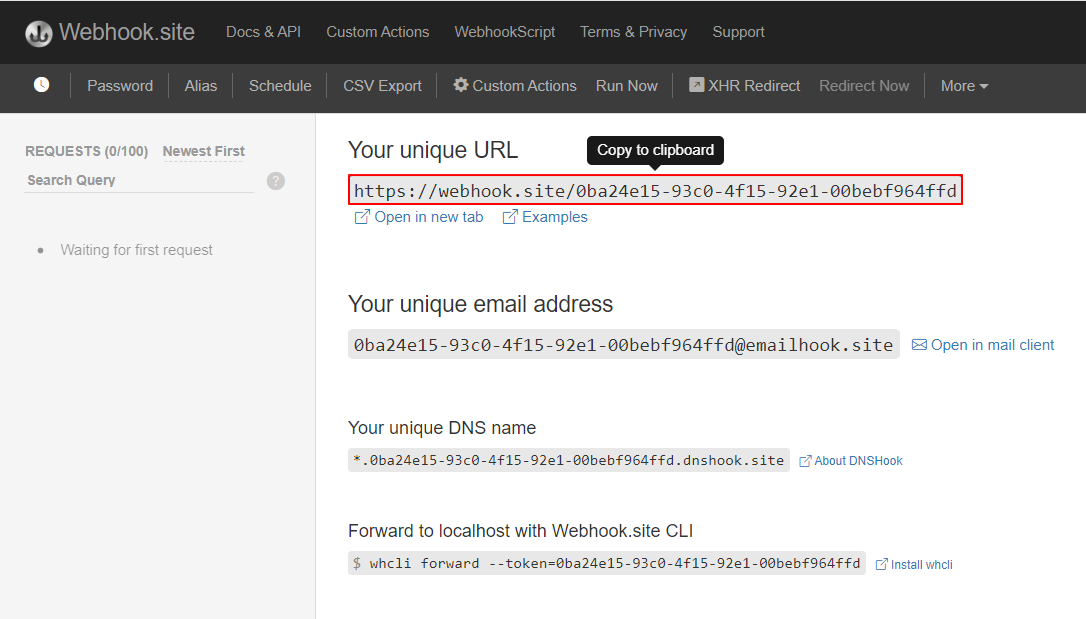Open Docs & API in top navigation
Viewport: 1086px width, 619px height.
tap(263, 32)
